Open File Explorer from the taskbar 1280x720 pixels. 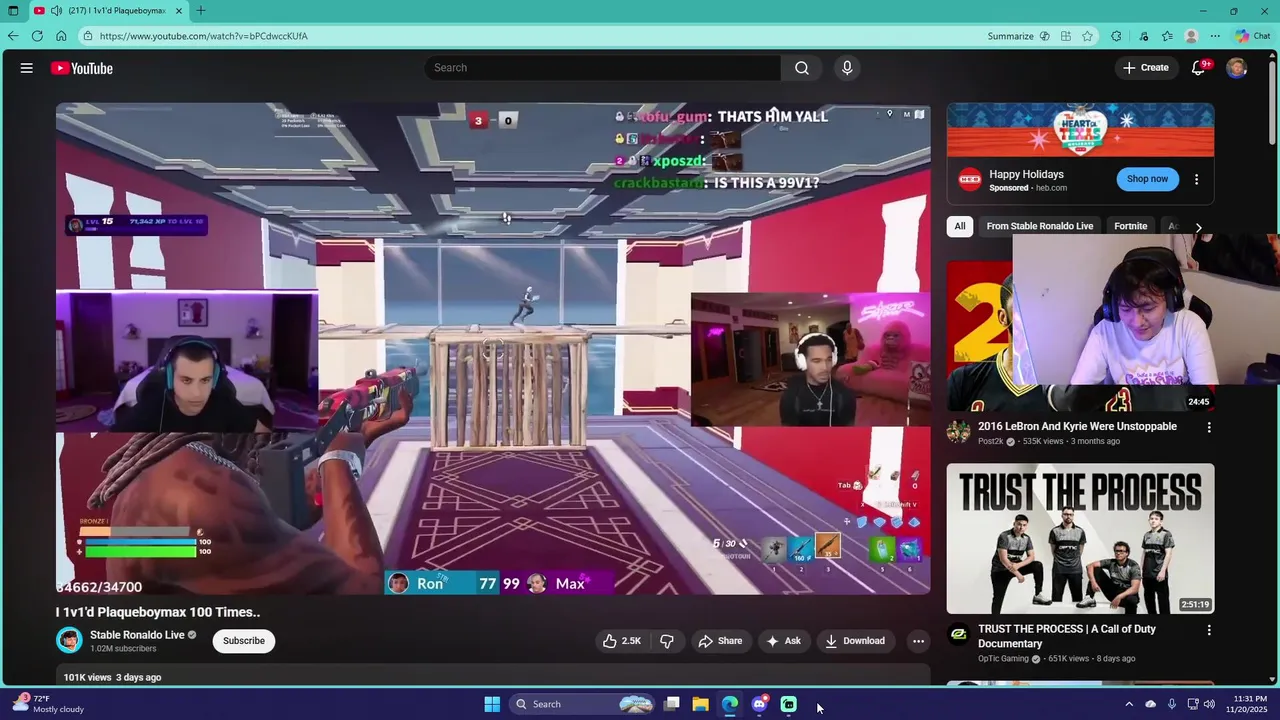[701, 704]
